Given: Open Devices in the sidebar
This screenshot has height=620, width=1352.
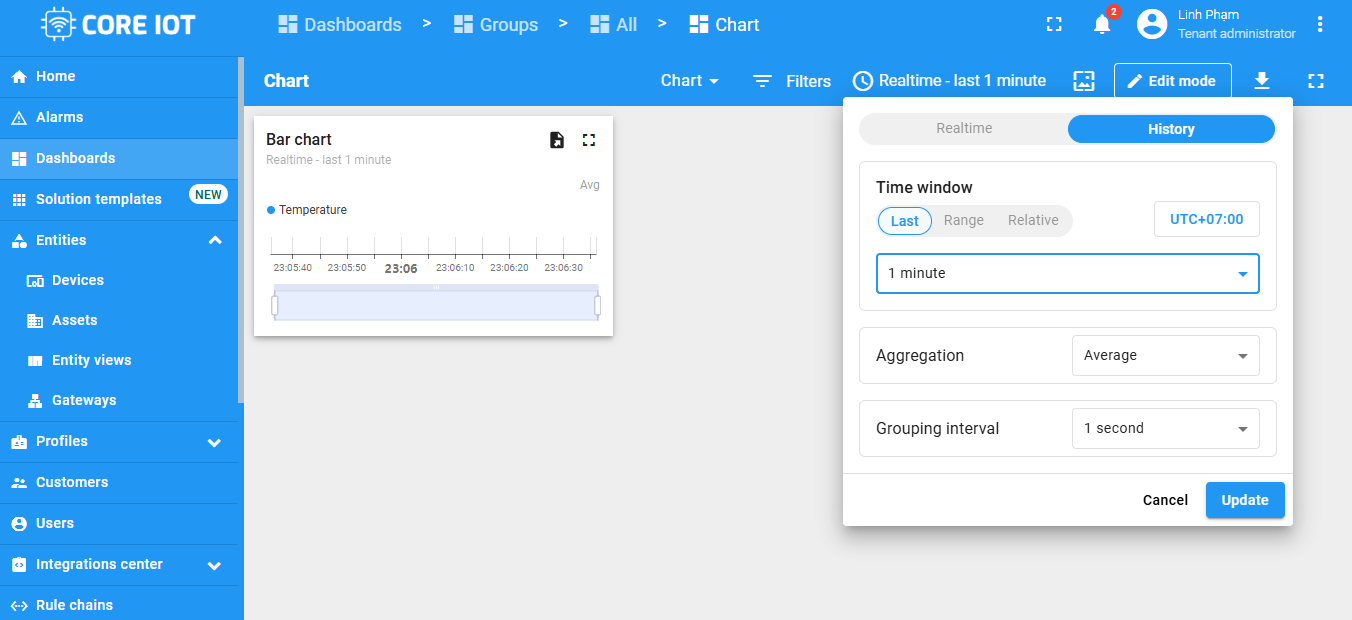Looking at the screenshot, I should click(78, 280).
